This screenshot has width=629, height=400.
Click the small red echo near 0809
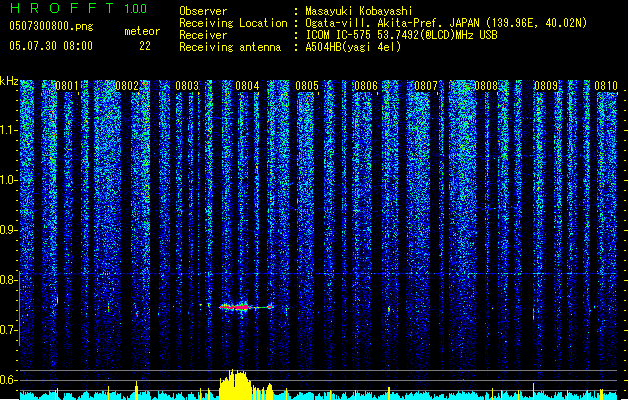coord(534,314)
